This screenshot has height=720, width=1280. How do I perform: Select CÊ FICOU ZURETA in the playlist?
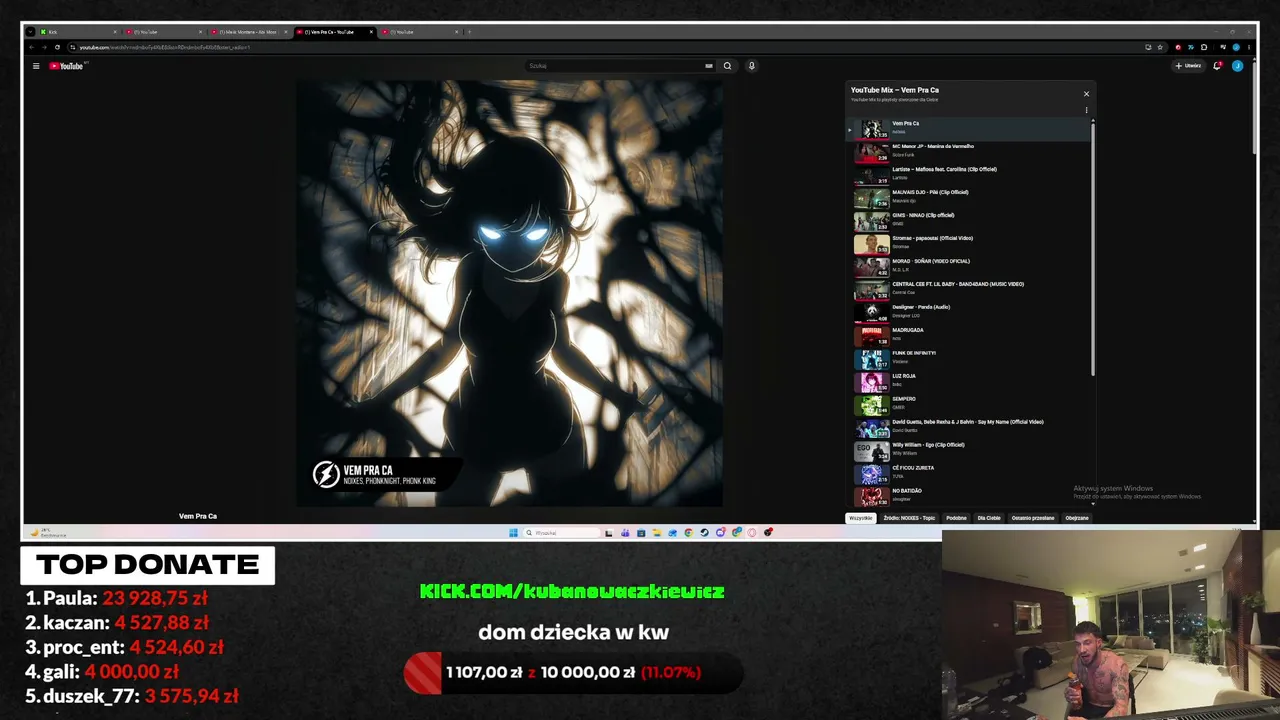(x=968, y=473)
